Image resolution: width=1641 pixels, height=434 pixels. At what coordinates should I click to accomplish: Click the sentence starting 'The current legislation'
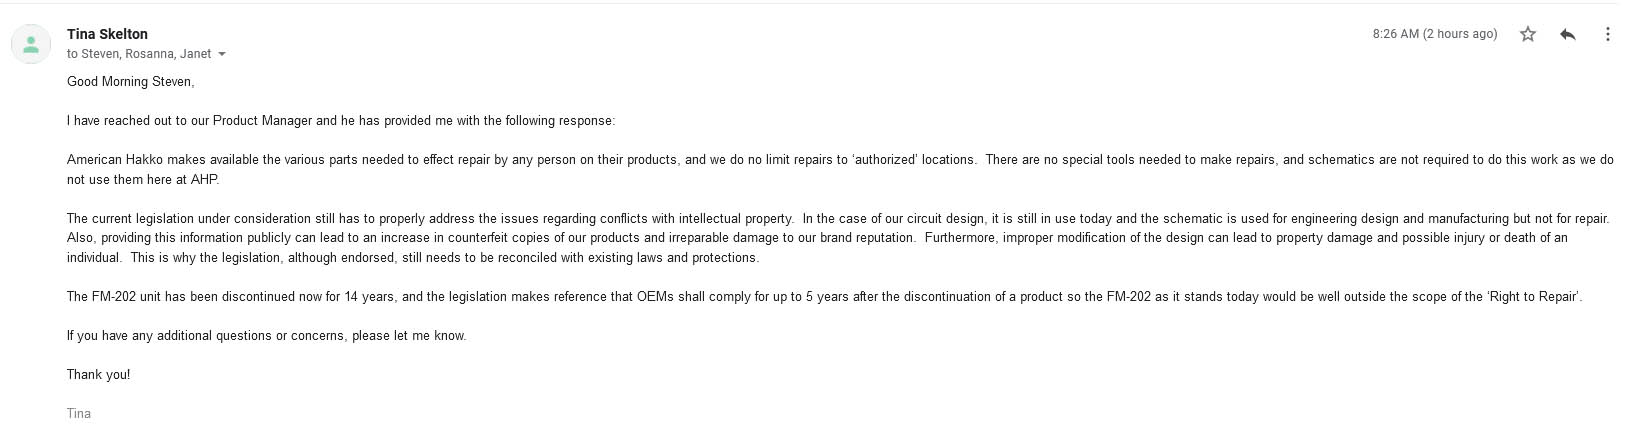(430, 219)
